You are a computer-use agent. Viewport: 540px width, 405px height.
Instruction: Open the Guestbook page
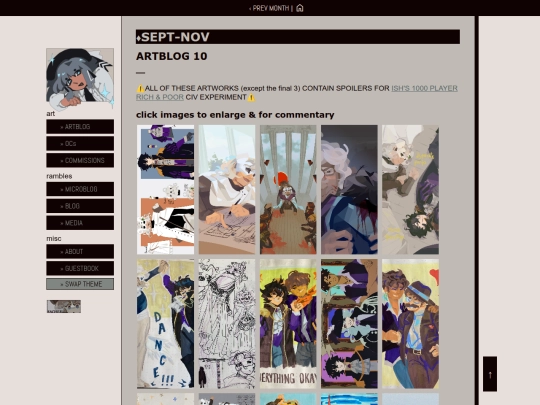(x=80, y=268)
